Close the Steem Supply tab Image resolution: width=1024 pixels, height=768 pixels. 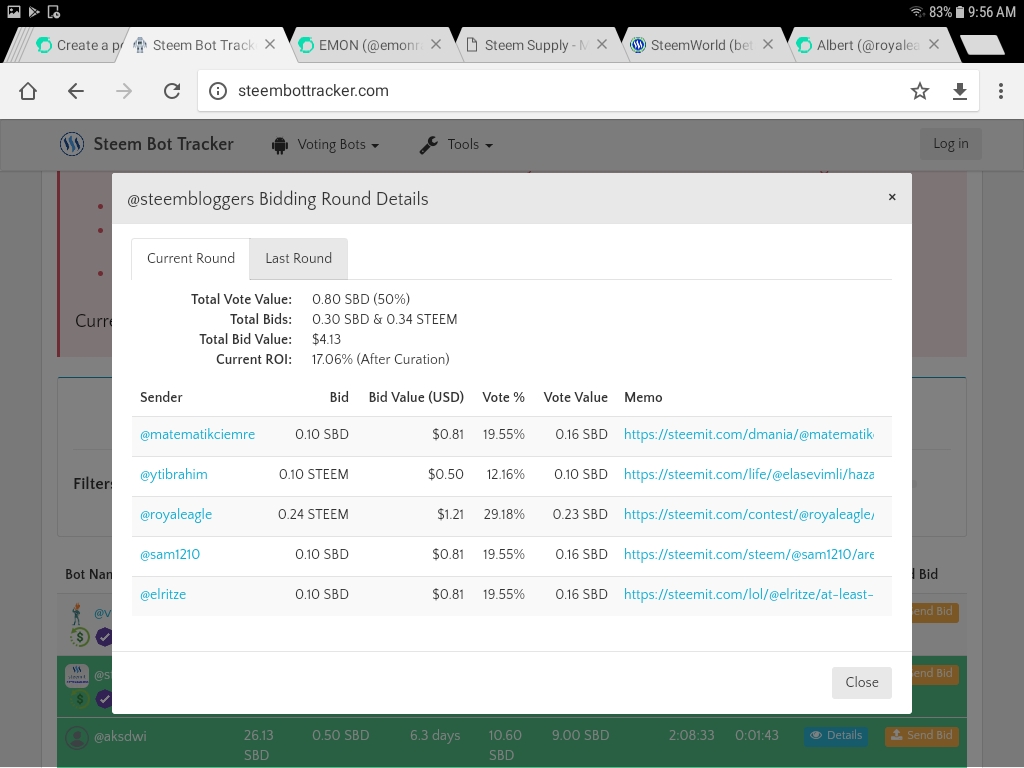602,44
